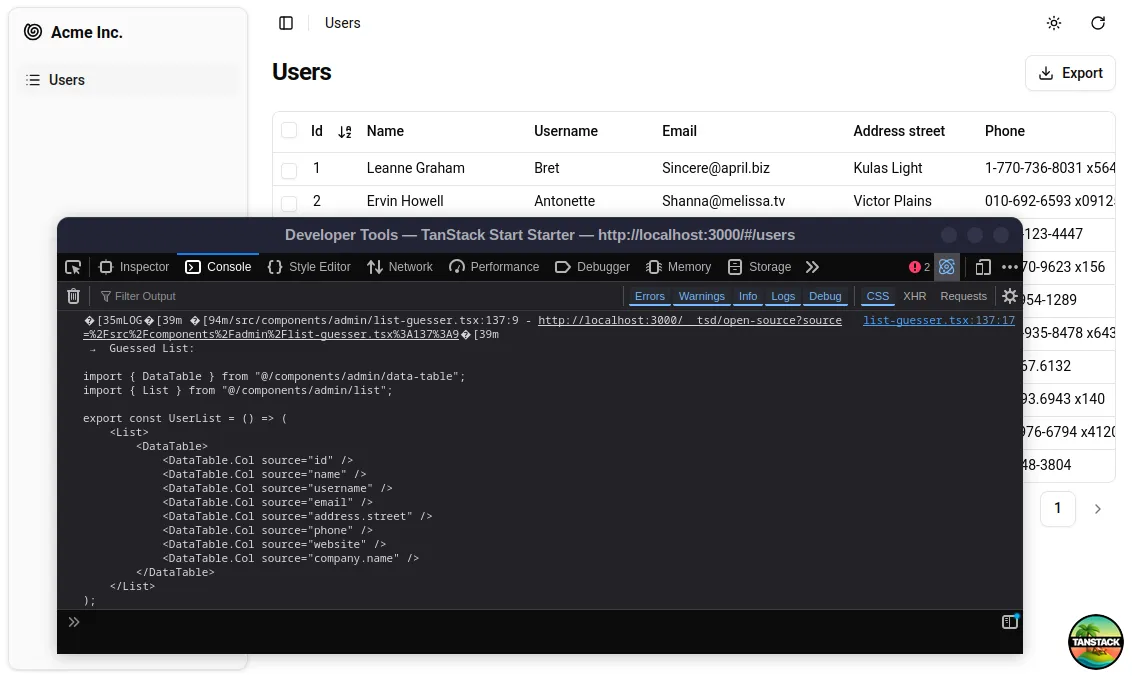The width and height of the screenshot is (1132, 678).
Task: Open the DevTools three-dot options menu
Action: (x=1010, y=267)
